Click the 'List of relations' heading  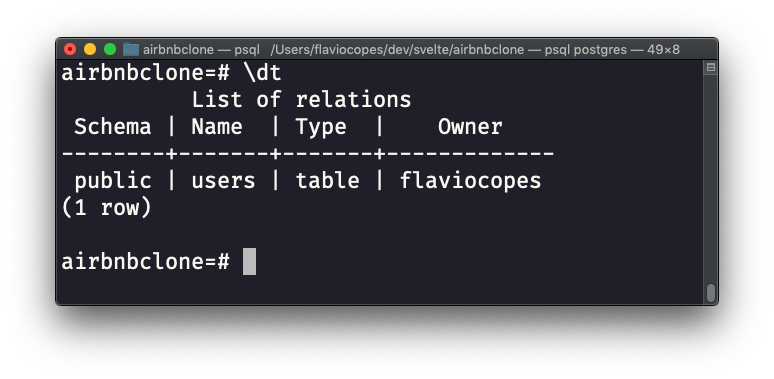coord(301,100)
